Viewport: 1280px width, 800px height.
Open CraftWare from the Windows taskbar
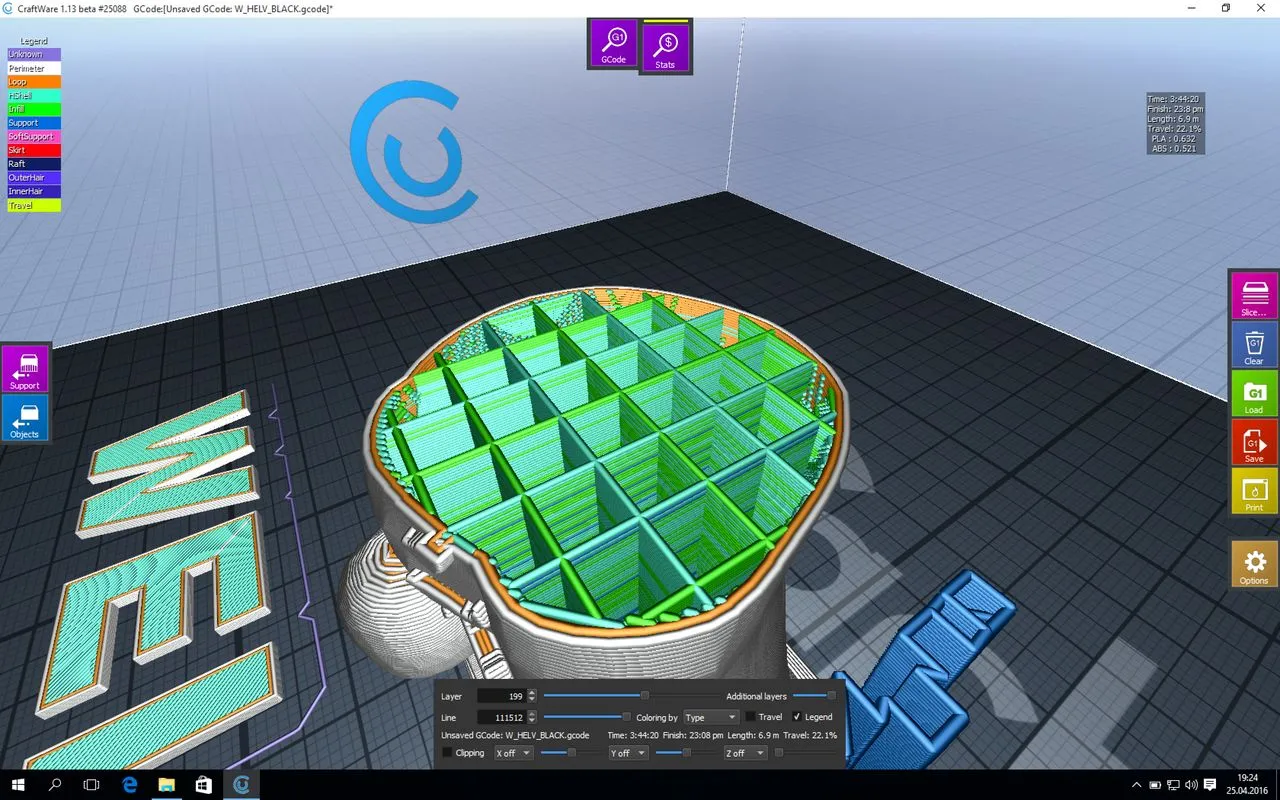click(x=241, y=784)
